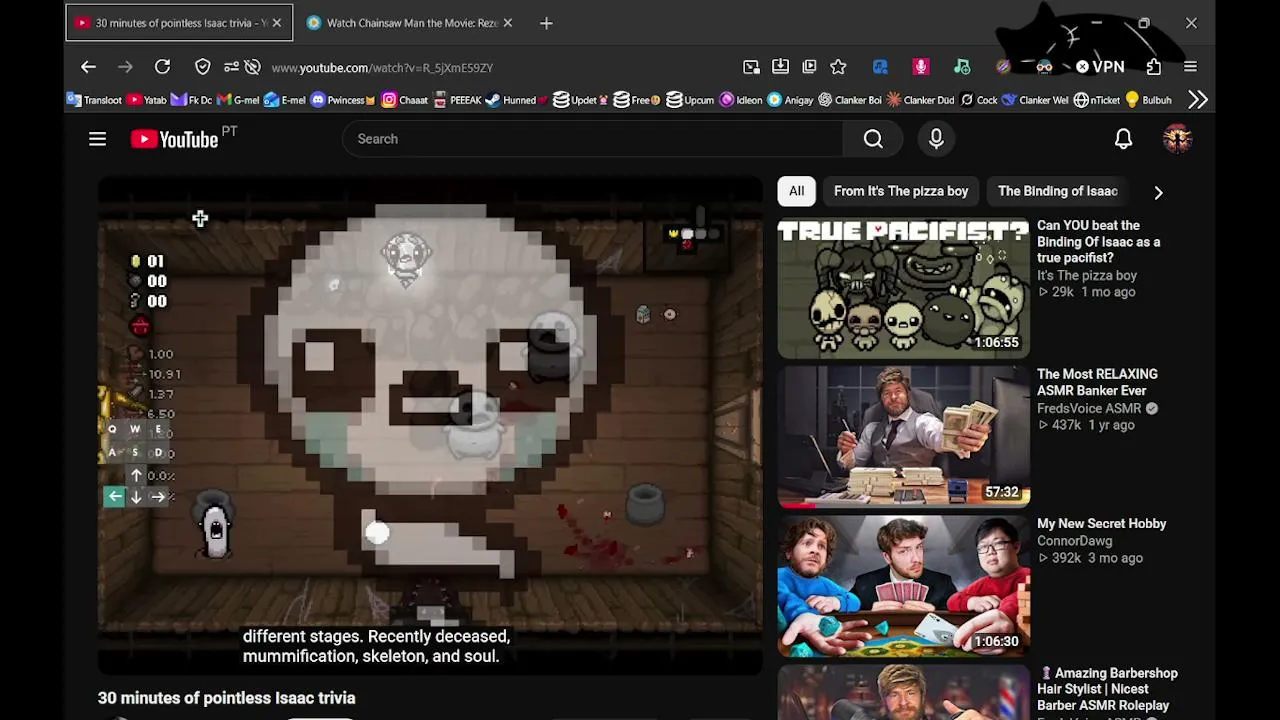
Task: Open the Clanker Boi bookmark
Action: click(850, 100)
